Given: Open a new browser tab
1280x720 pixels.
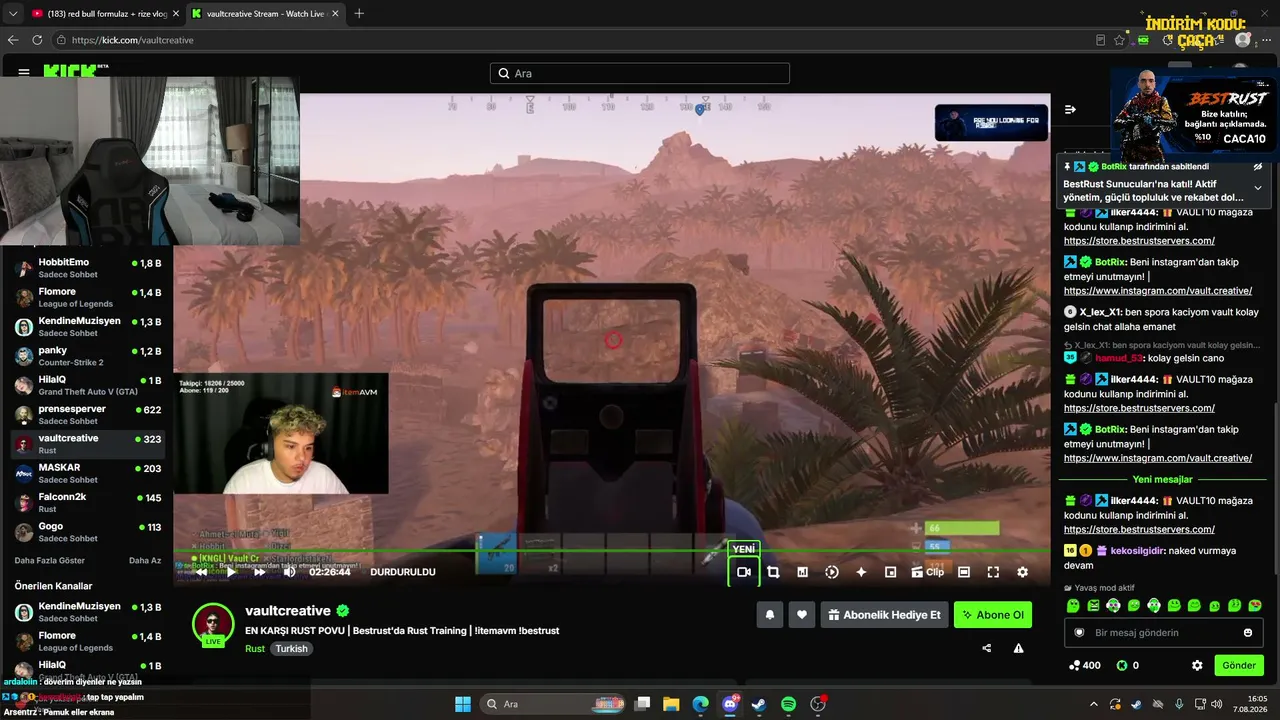Looking at the screenshot, I should pos(359,14).
